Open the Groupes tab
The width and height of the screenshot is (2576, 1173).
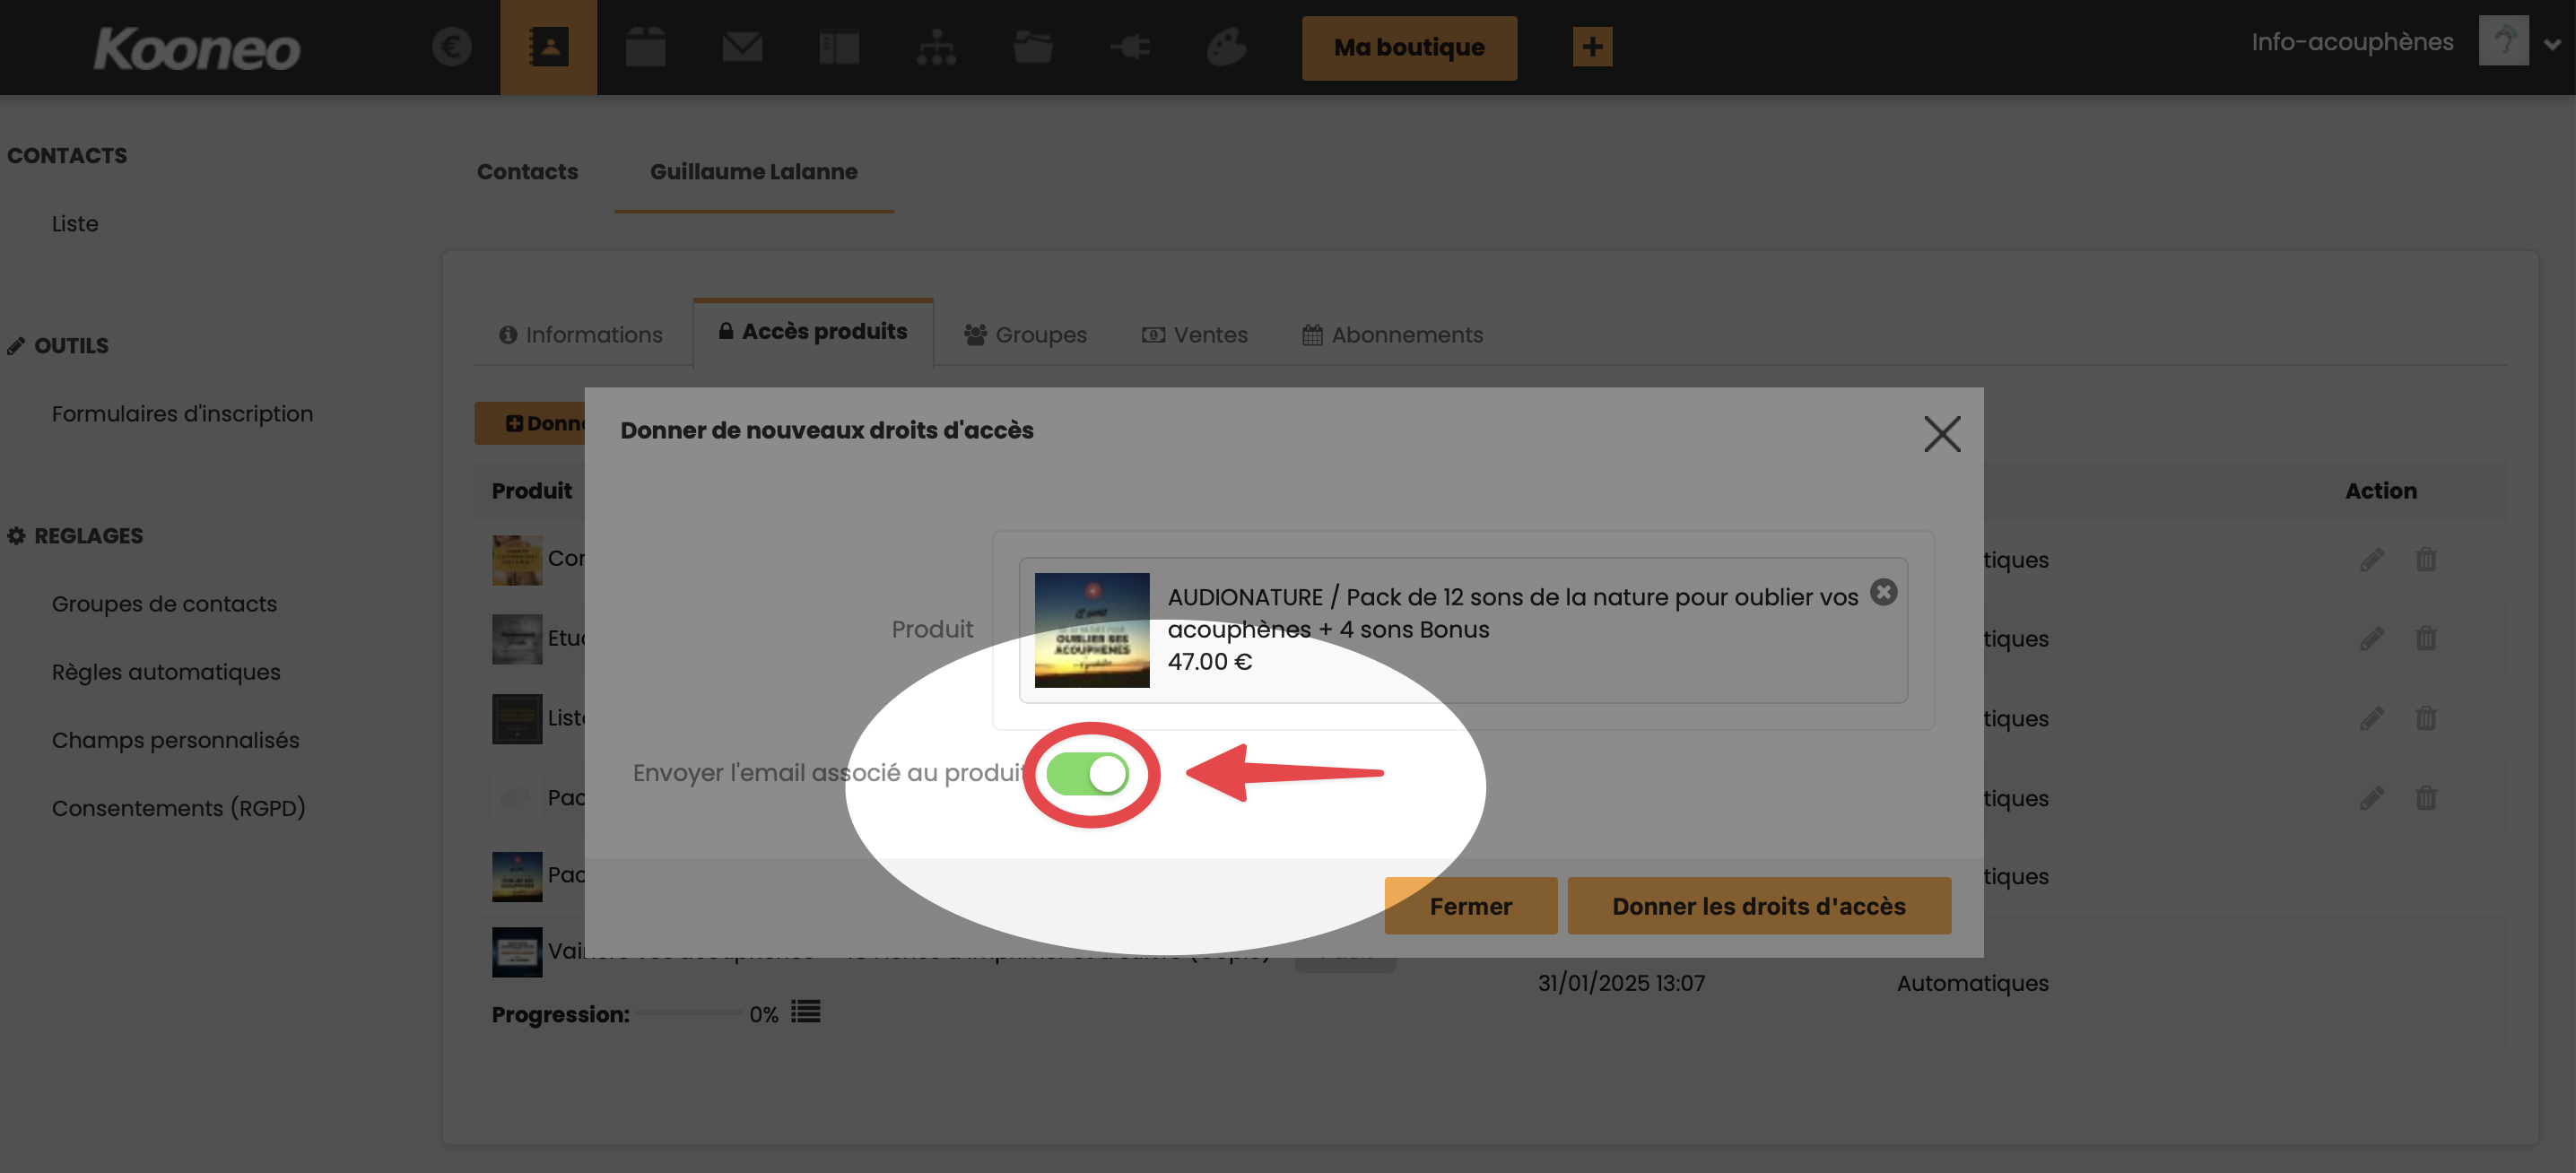tap(1025, 335)
